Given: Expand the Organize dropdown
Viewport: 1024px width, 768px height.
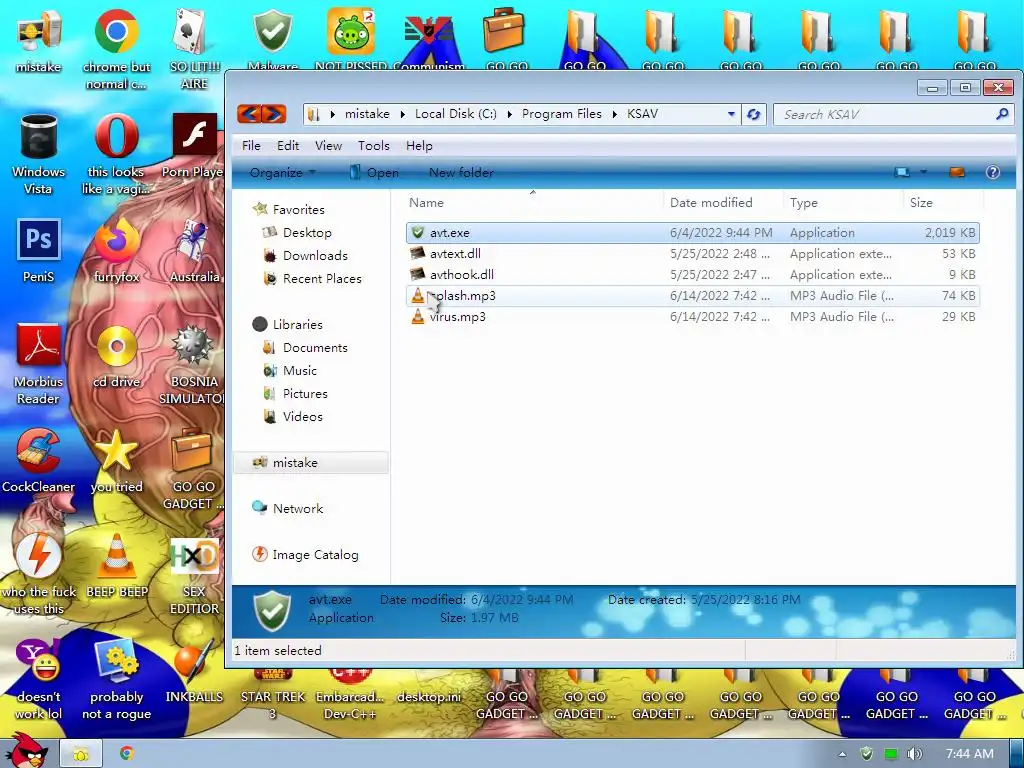Looking at the screenshot, I should point(283,172).
